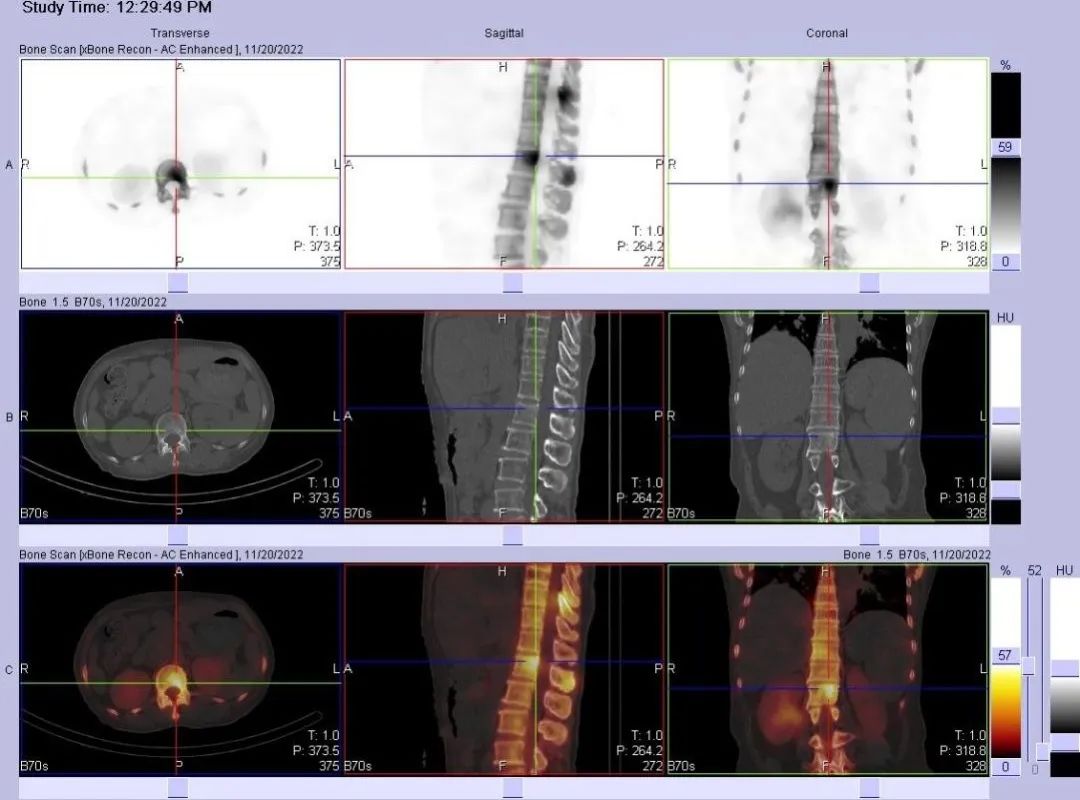This screenshot has height=800, width=1080.
Task: Click the lower window handle on row B HU bar
Action: click(1006, 489)
